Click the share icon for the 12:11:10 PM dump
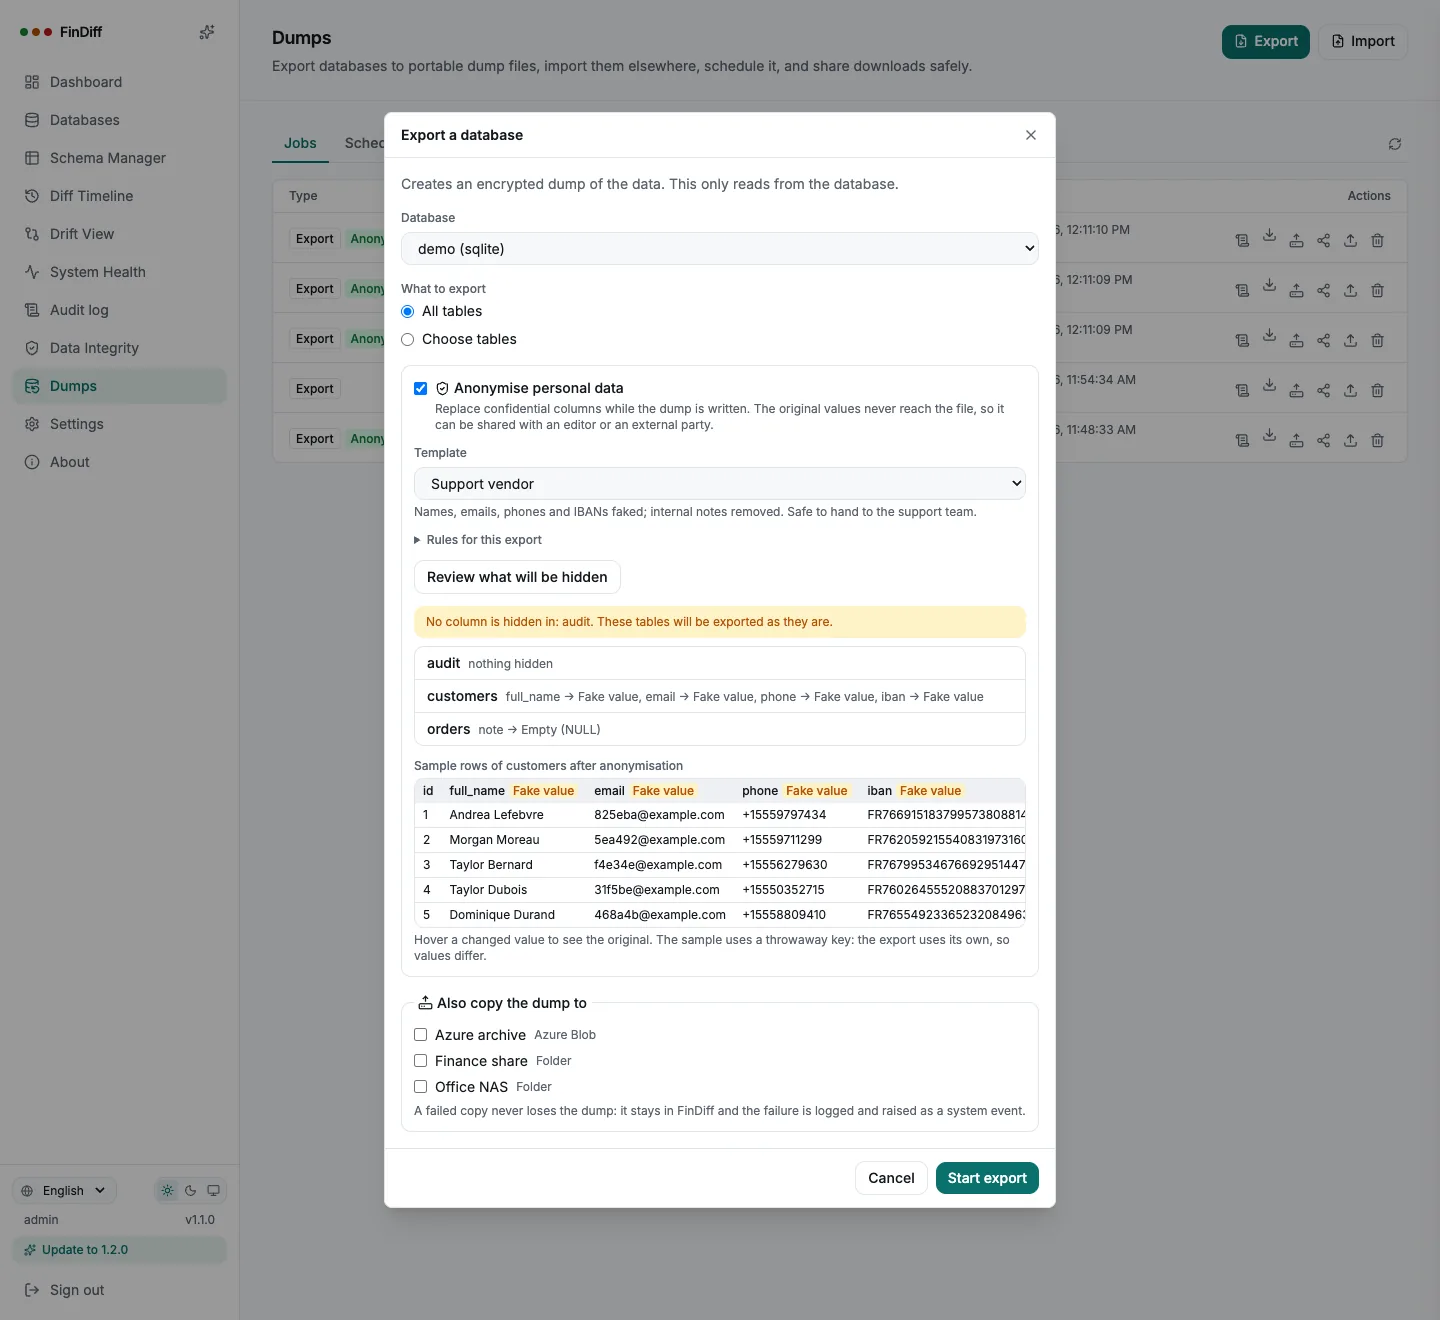Screen dimensions: 1440x1320 coord(1323,240)
